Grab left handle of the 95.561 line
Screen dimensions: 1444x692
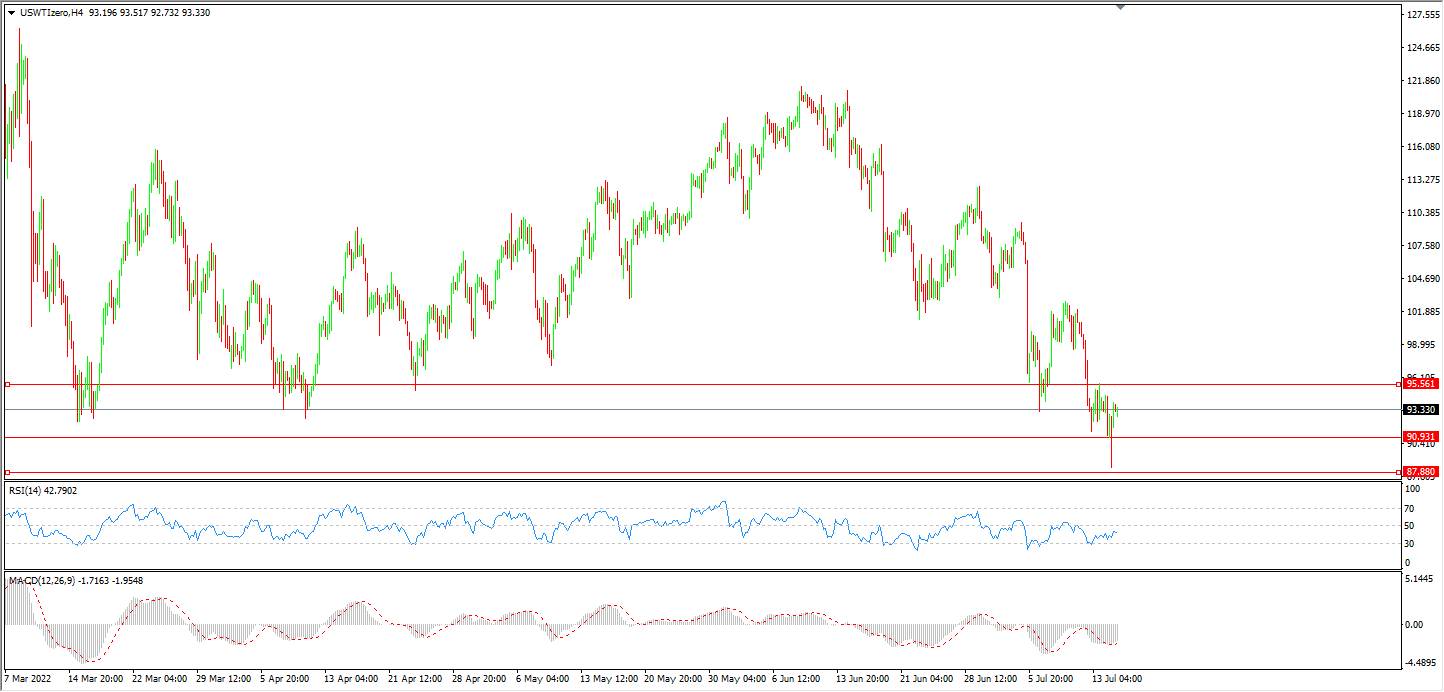click(x=7, y=384)
